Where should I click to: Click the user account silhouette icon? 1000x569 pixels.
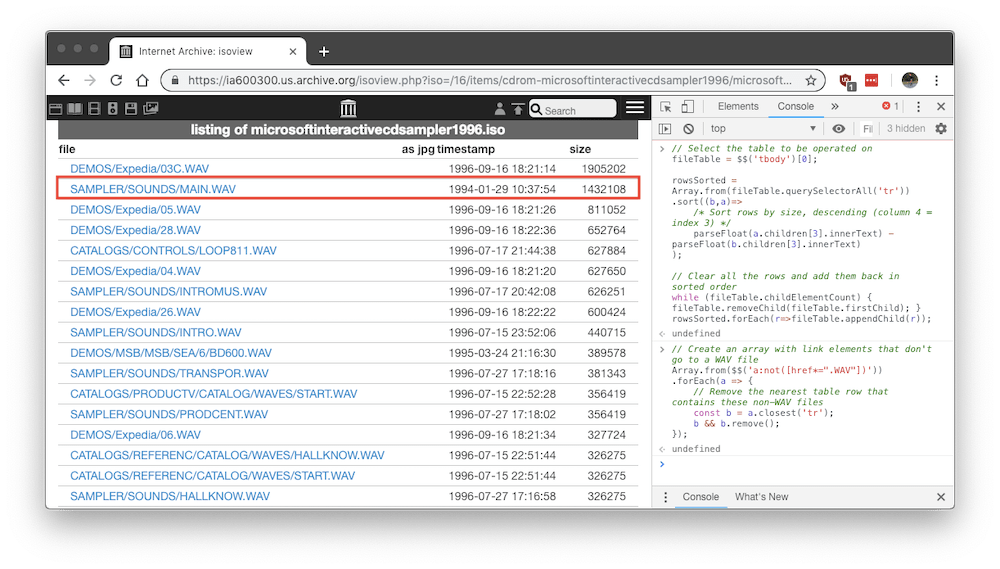click(x=500, y=109)
